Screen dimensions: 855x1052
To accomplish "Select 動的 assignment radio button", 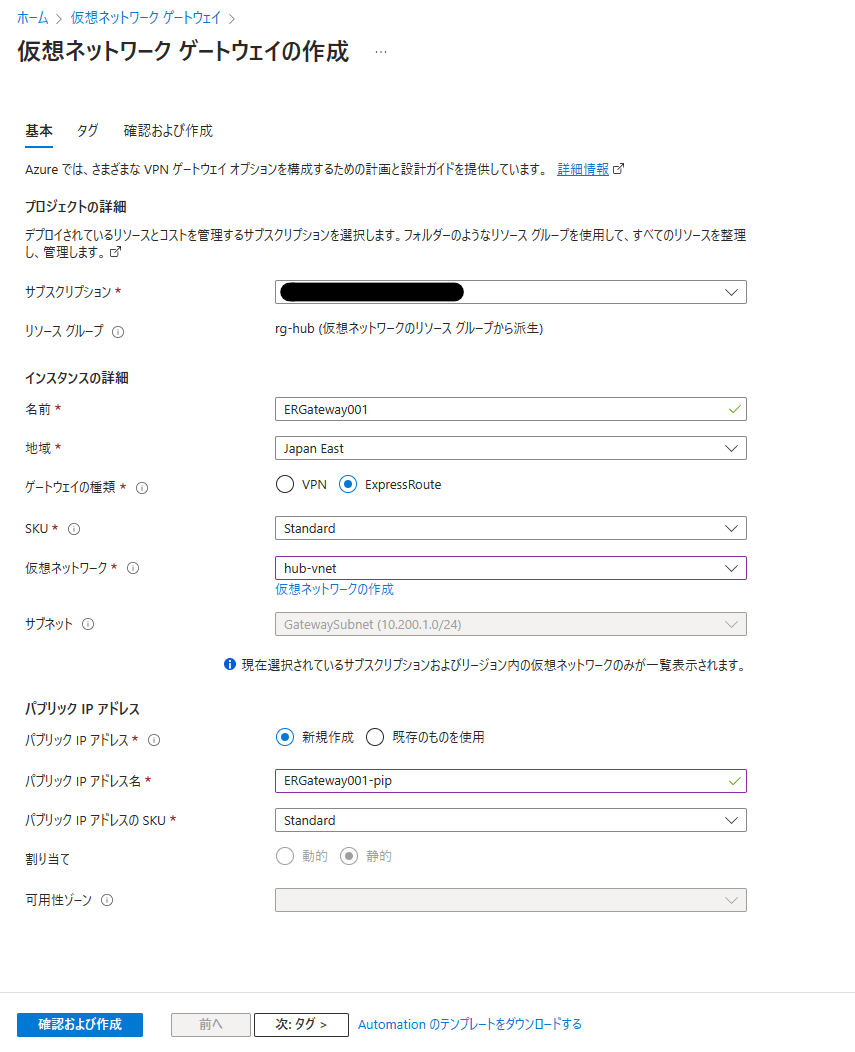I will point(285,856).
